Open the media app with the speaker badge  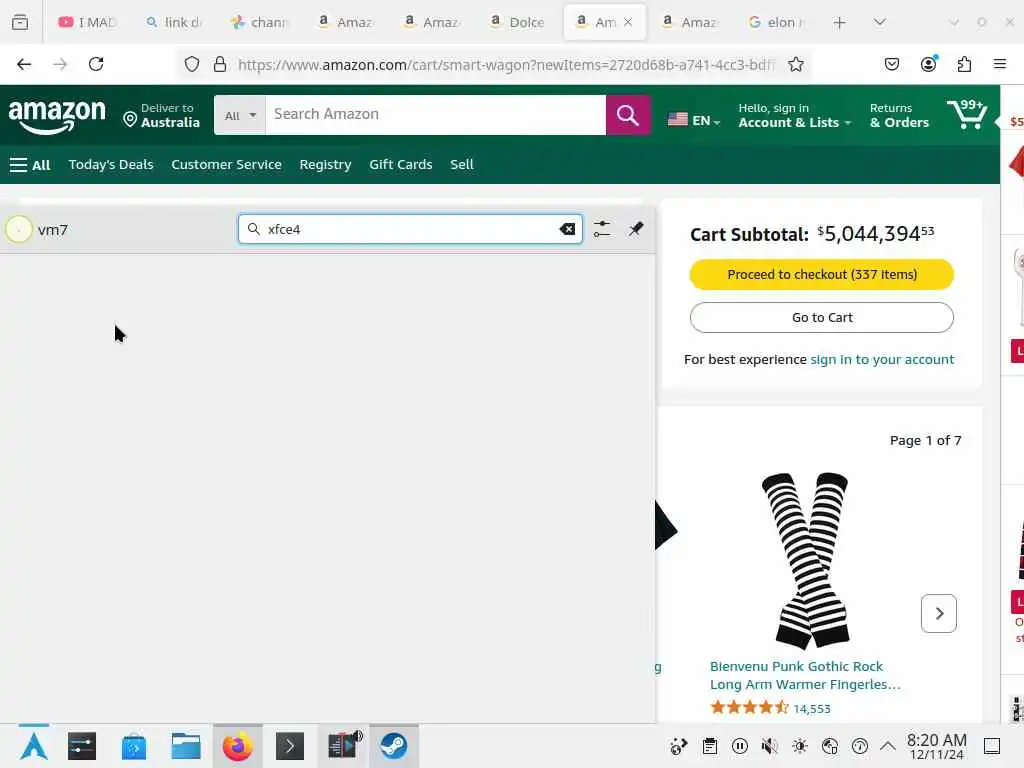tap(344, 745)
